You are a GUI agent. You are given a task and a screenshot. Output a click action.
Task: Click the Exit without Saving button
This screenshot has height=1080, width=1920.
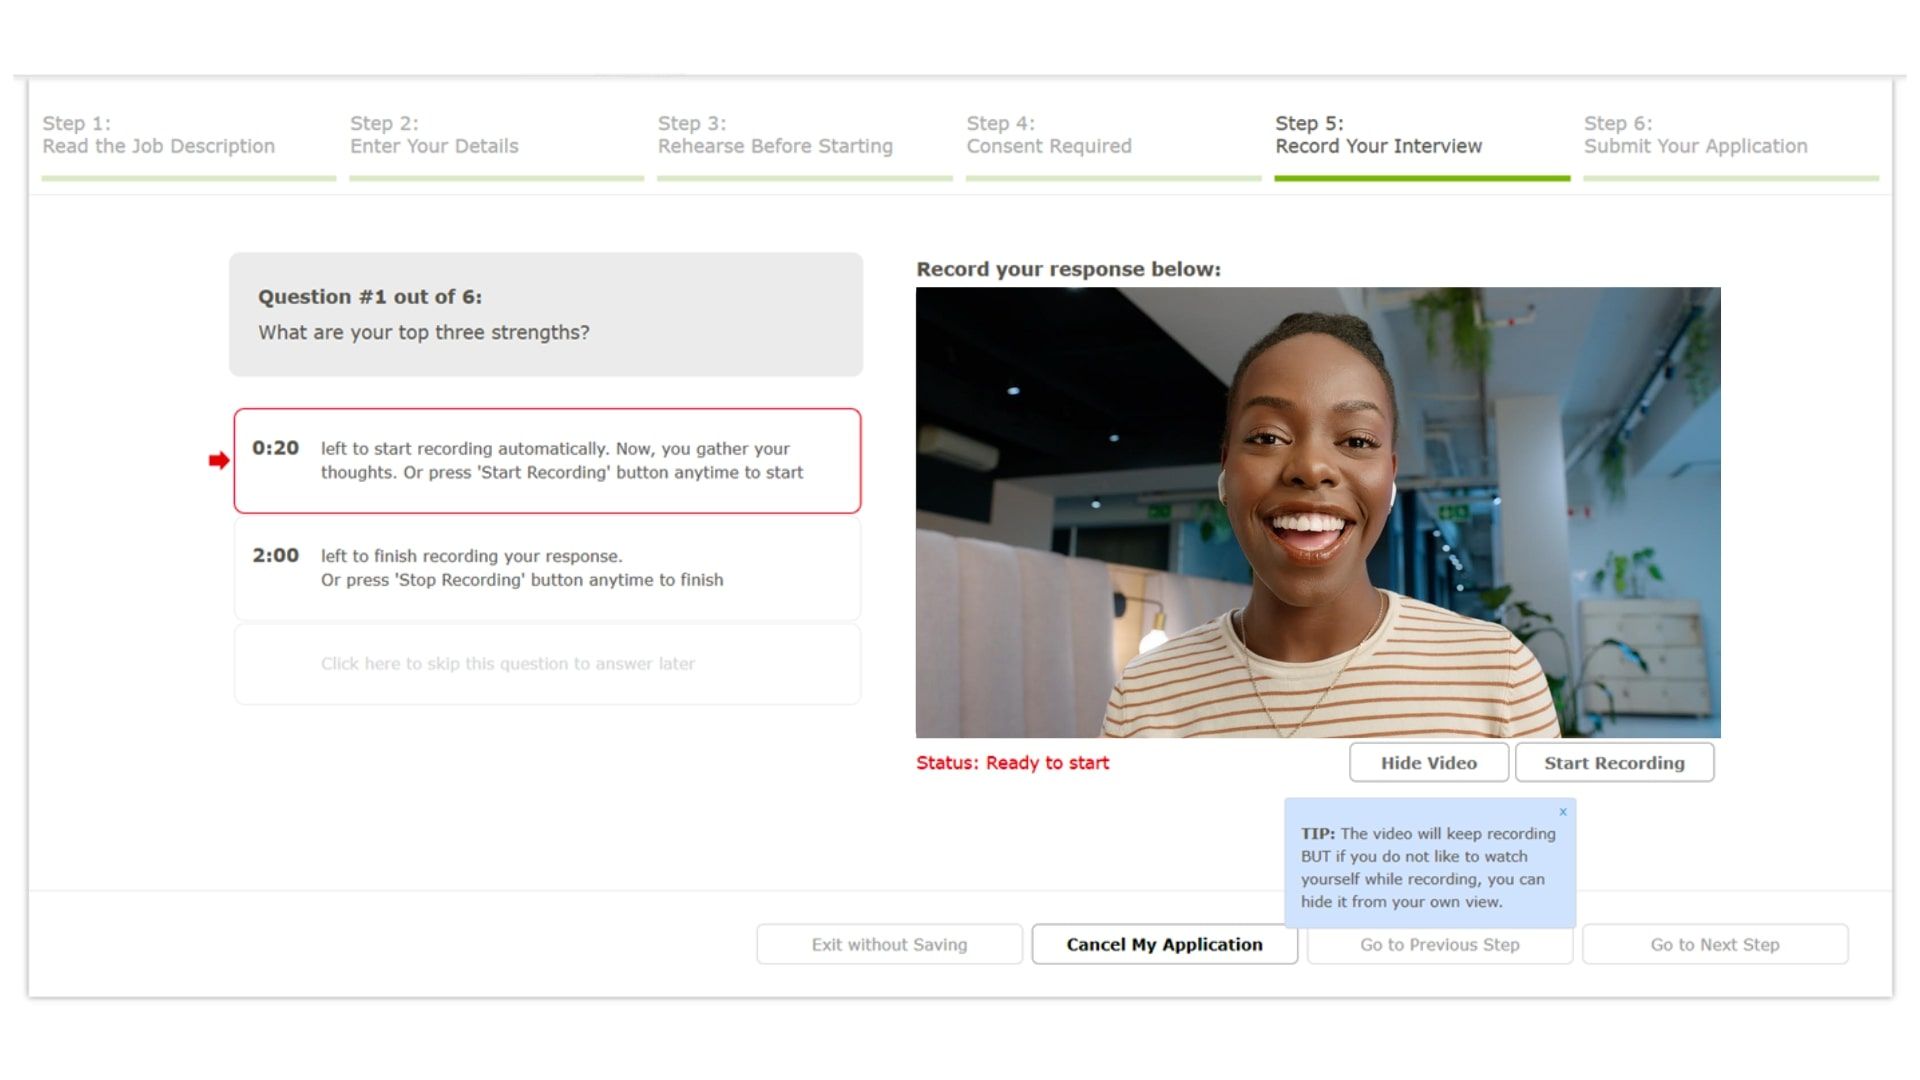pos(887,944)
